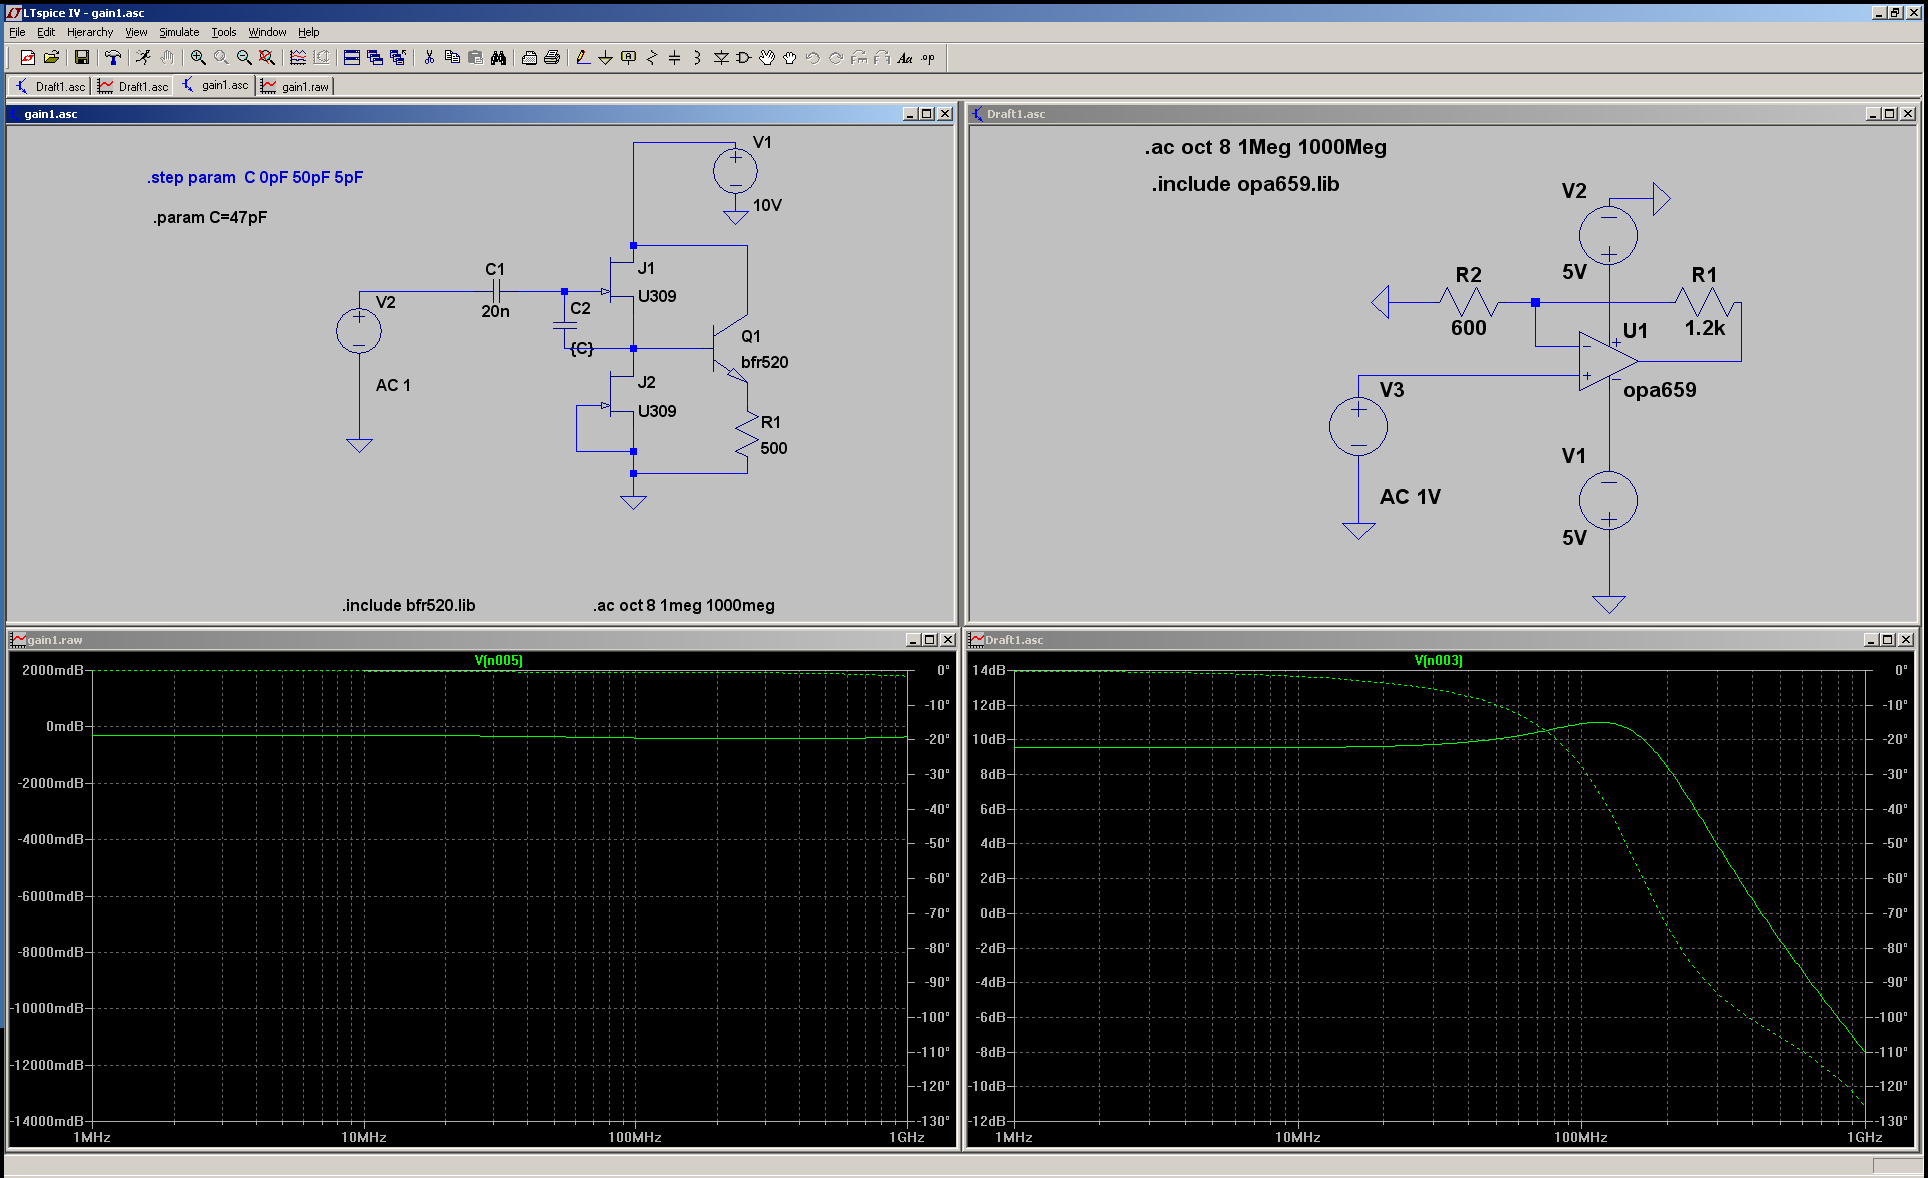Screen dimensions: 1928x1178
Task: Maximize the gain1.asc schematic subwindow
Action: tap(927, 114)
